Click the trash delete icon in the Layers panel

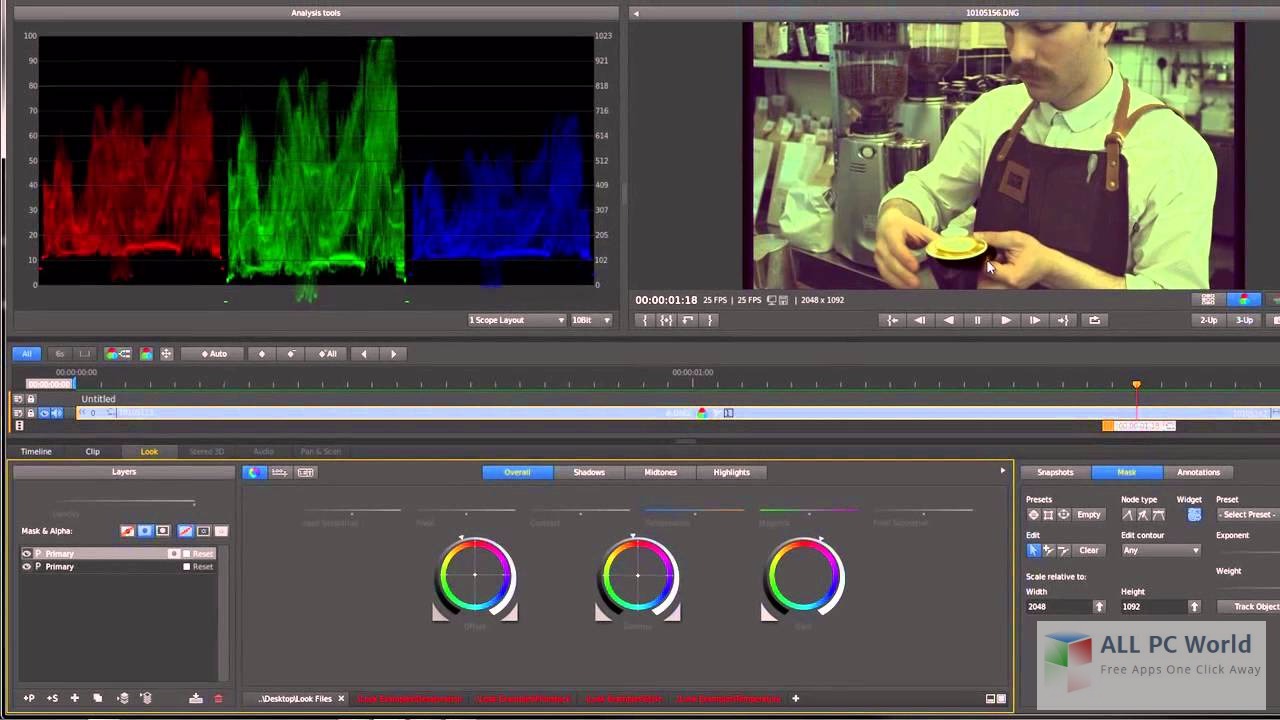tap(219, 699)
